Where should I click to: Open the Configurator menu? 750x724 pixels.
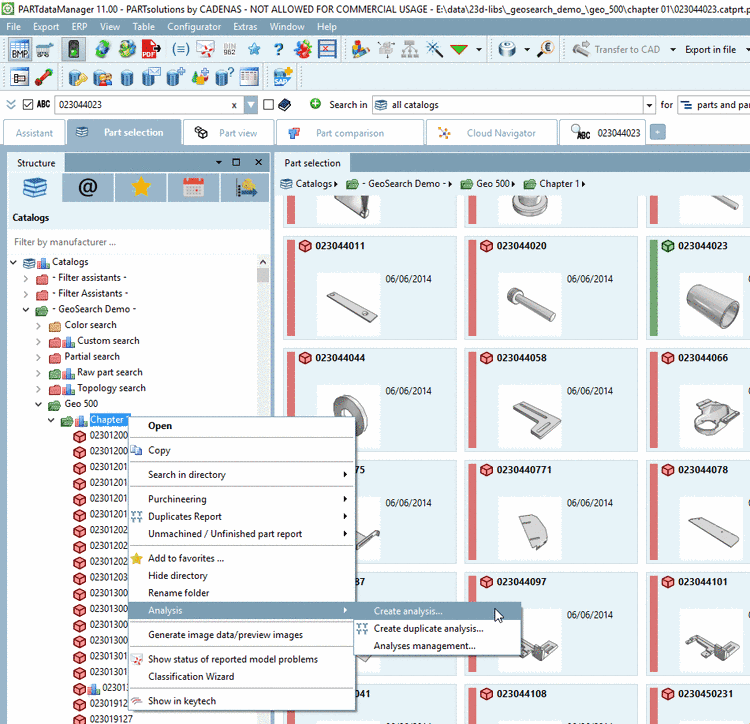(x=194, y=27)
